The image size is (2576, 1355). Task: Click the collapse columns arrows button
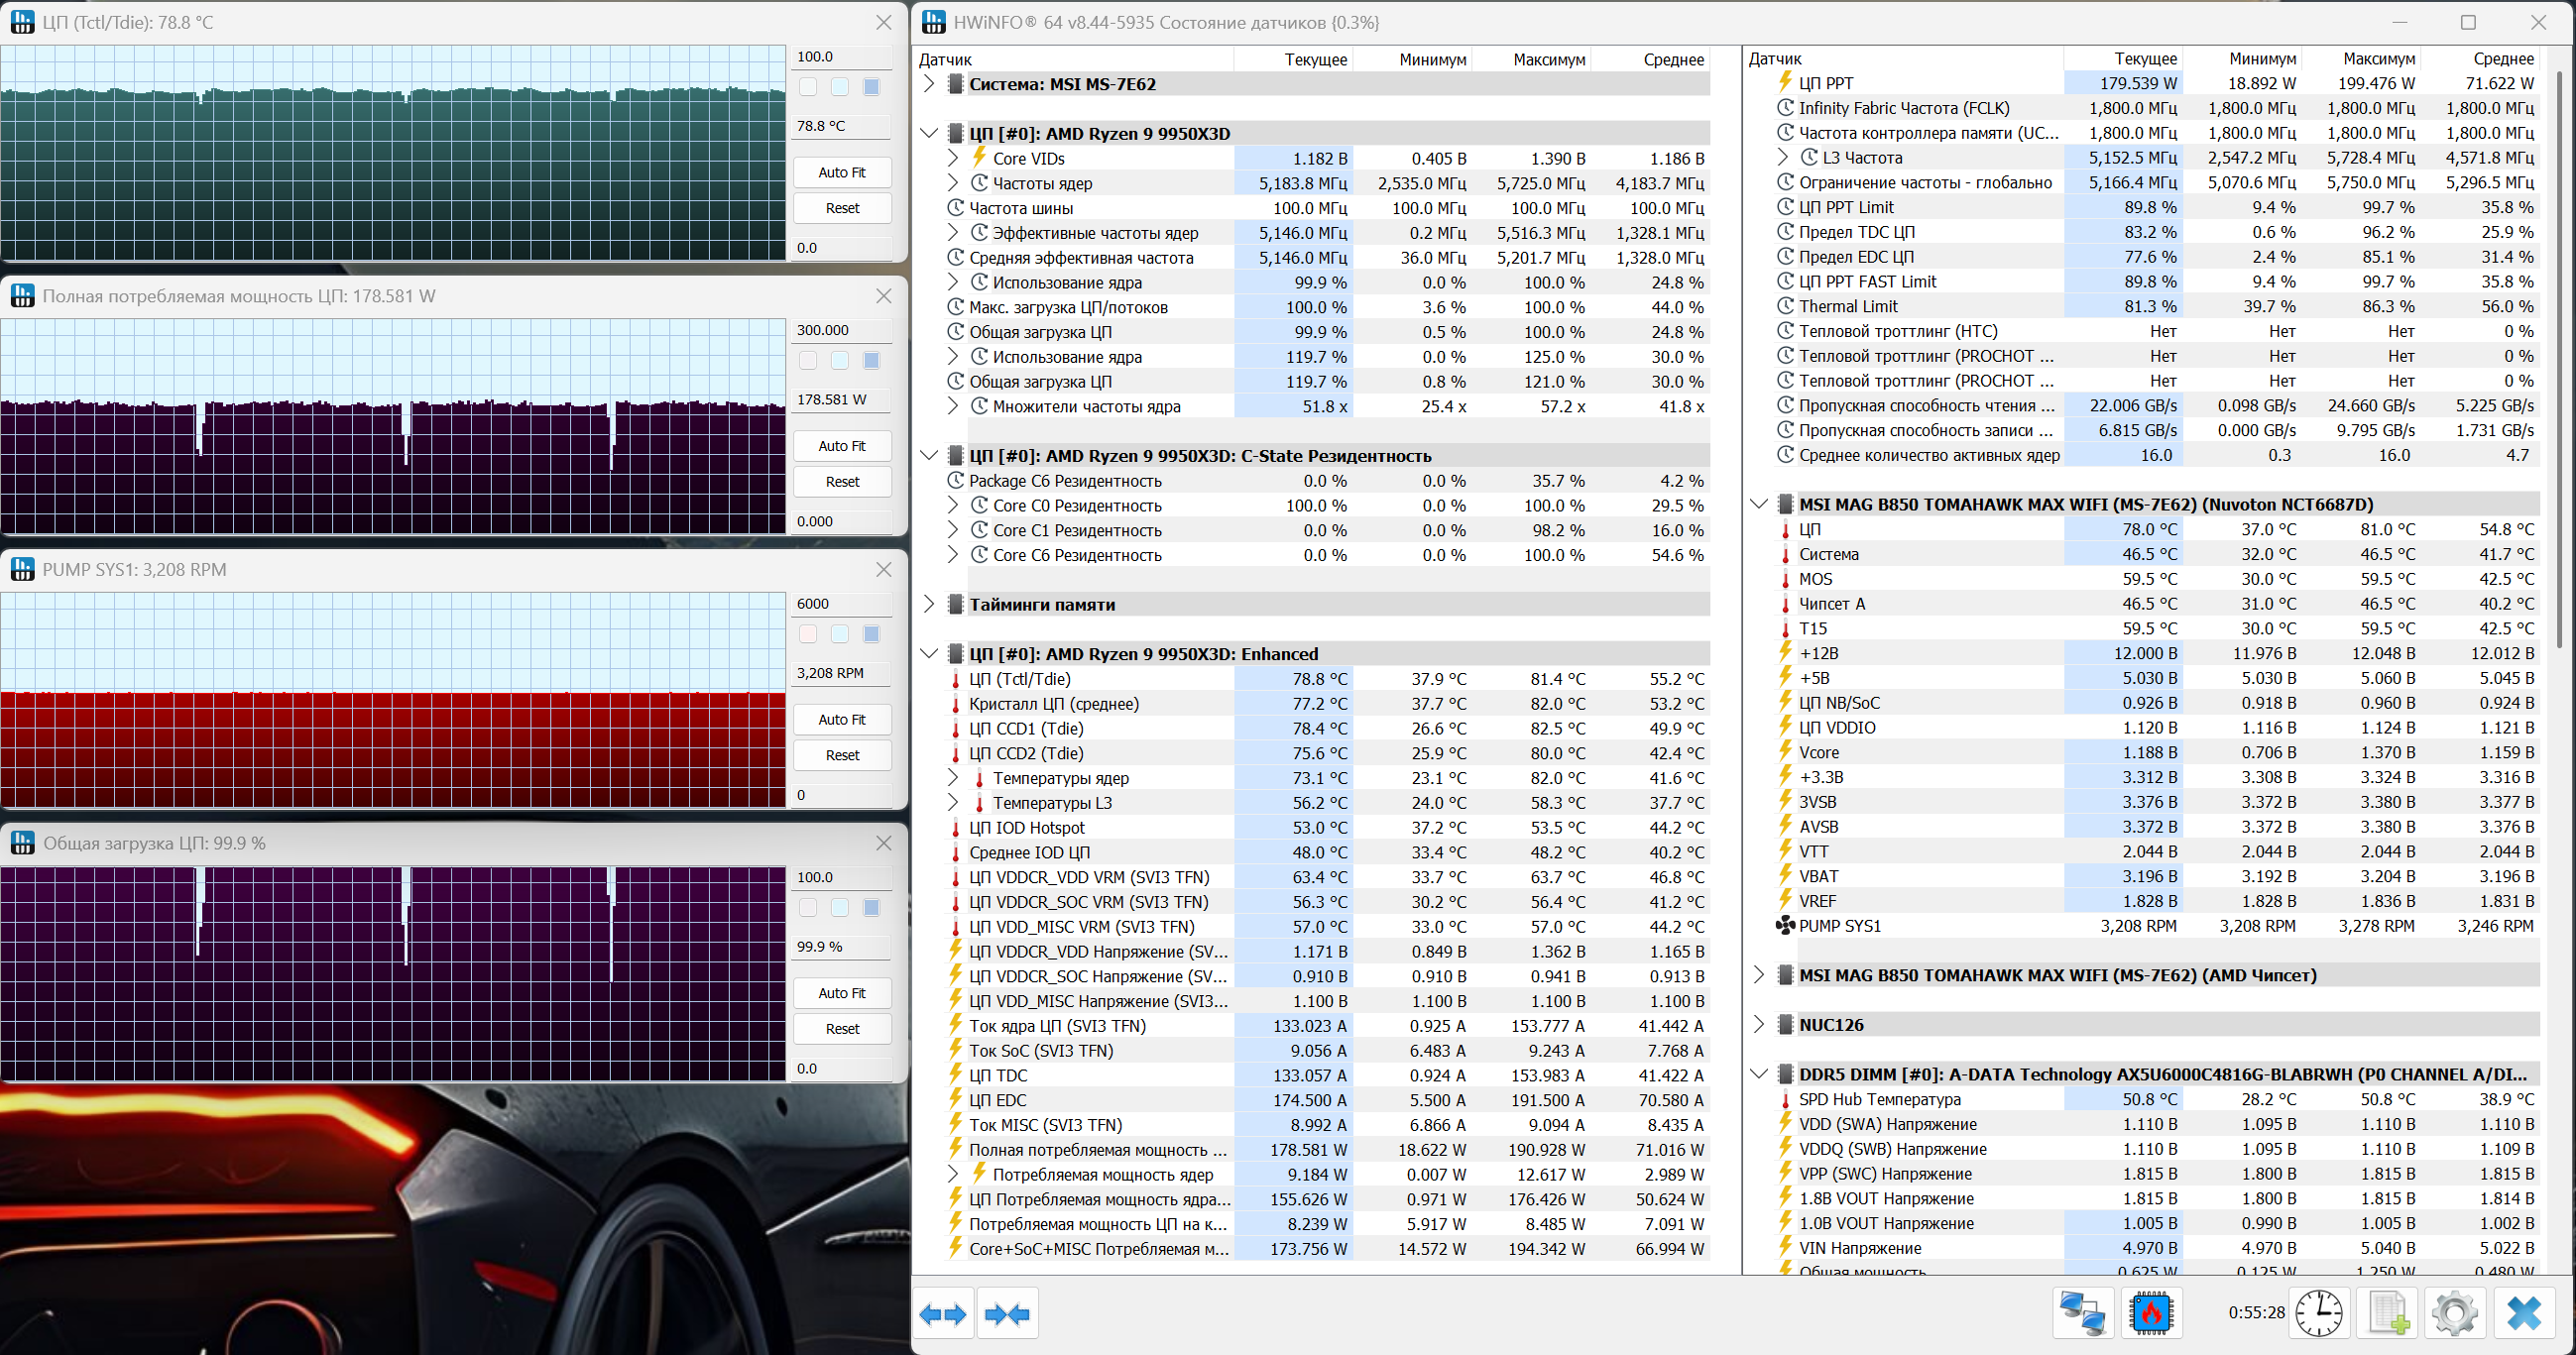coord(1007,1314)
